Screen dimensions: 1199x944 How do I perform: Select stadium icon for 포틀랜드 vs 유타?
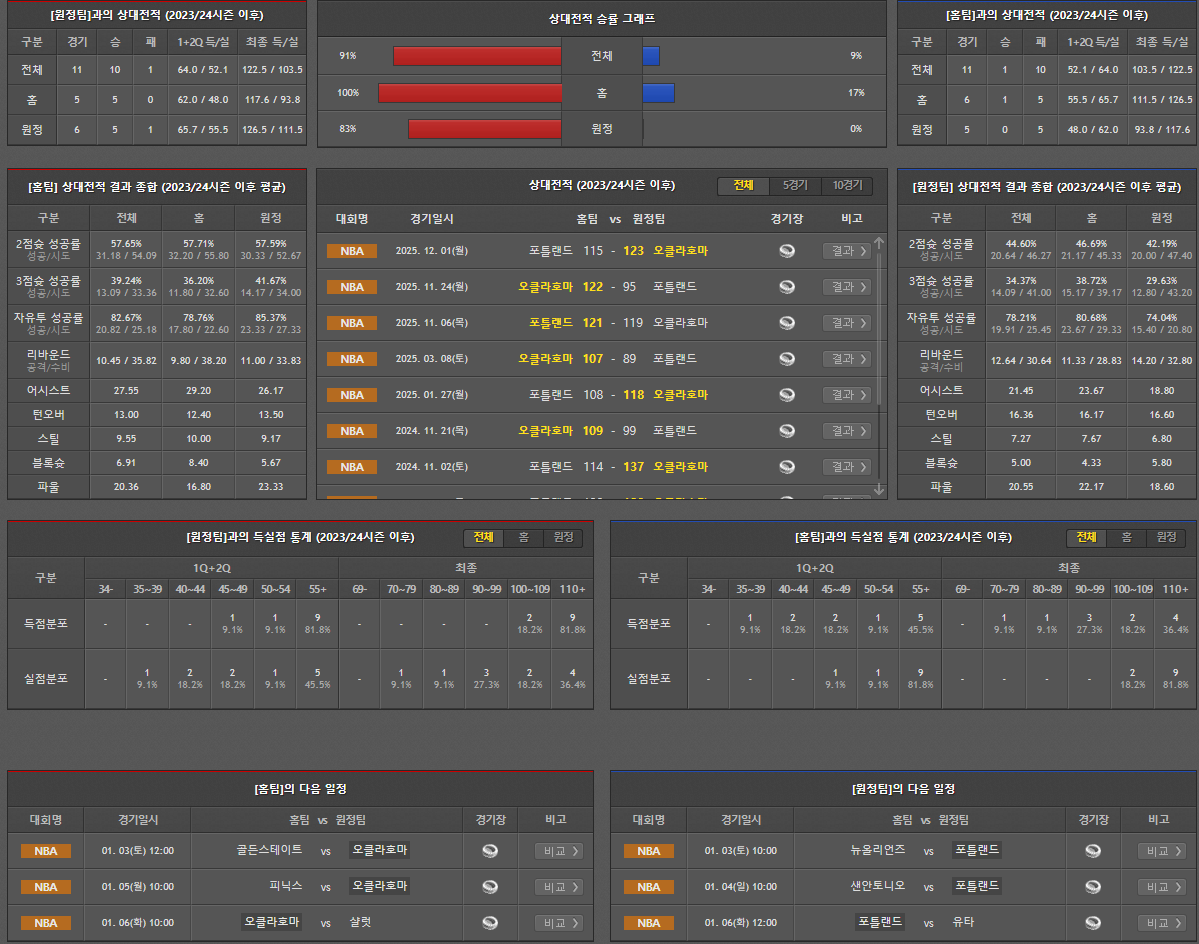1093,923
